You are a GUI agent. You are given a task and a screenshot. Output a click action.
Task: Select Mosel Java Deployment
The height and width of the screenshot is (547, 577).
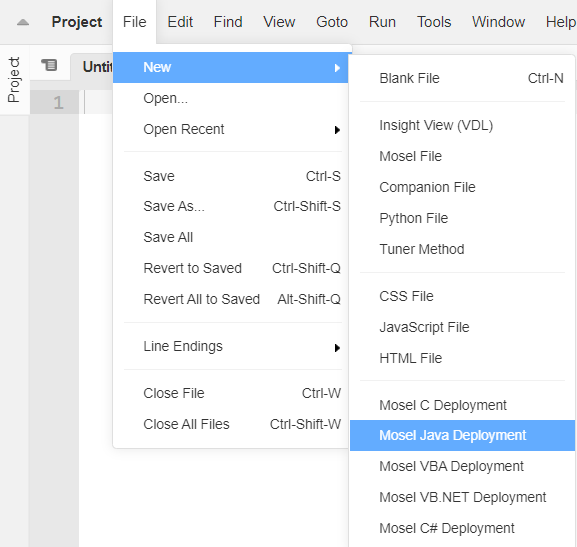pyautogui.click(x=462, y=435)
